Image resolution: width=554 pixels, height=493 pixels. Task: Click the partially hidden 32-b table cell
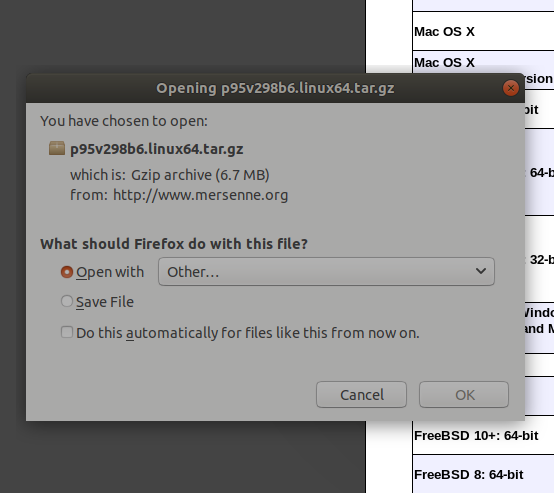click(540, 260)
